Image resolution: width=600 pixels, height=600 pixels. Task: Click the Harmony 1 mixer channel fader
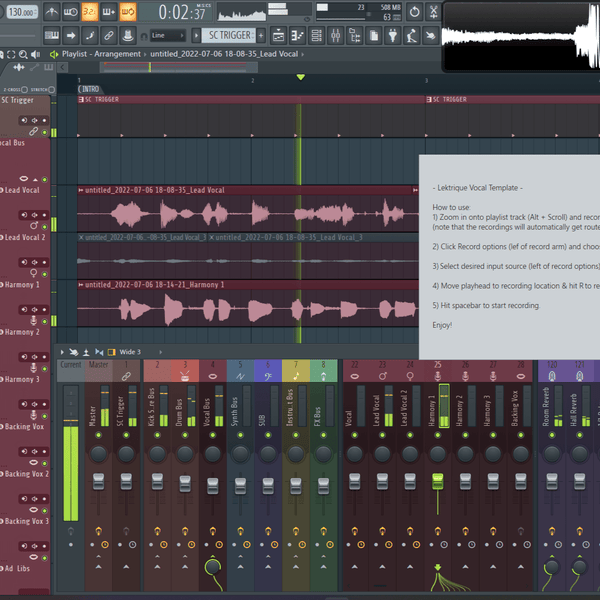pyautogui.click(x=438, y=482)
